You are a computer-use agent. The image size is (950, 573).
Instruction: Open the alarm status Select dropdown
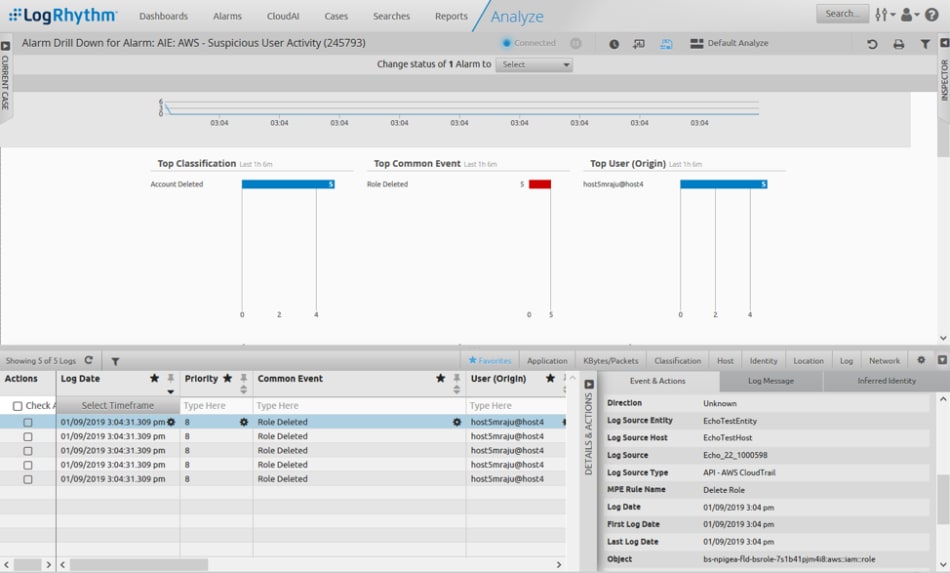pyautogui.click(x=534, y=64)
